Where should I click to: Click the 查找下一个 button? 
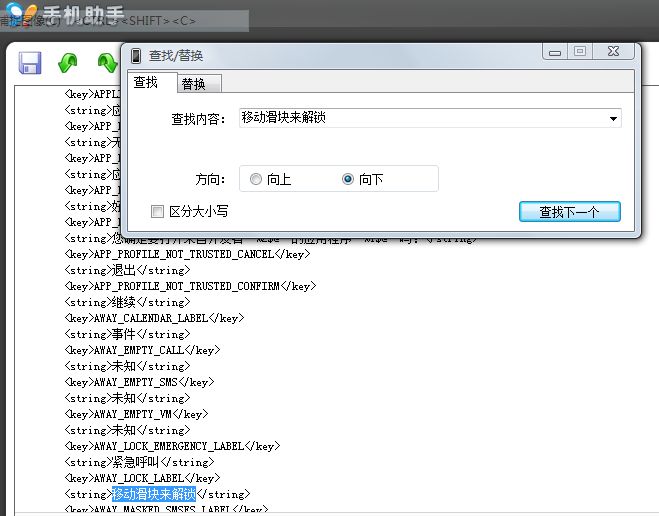[x=569, y=212]
